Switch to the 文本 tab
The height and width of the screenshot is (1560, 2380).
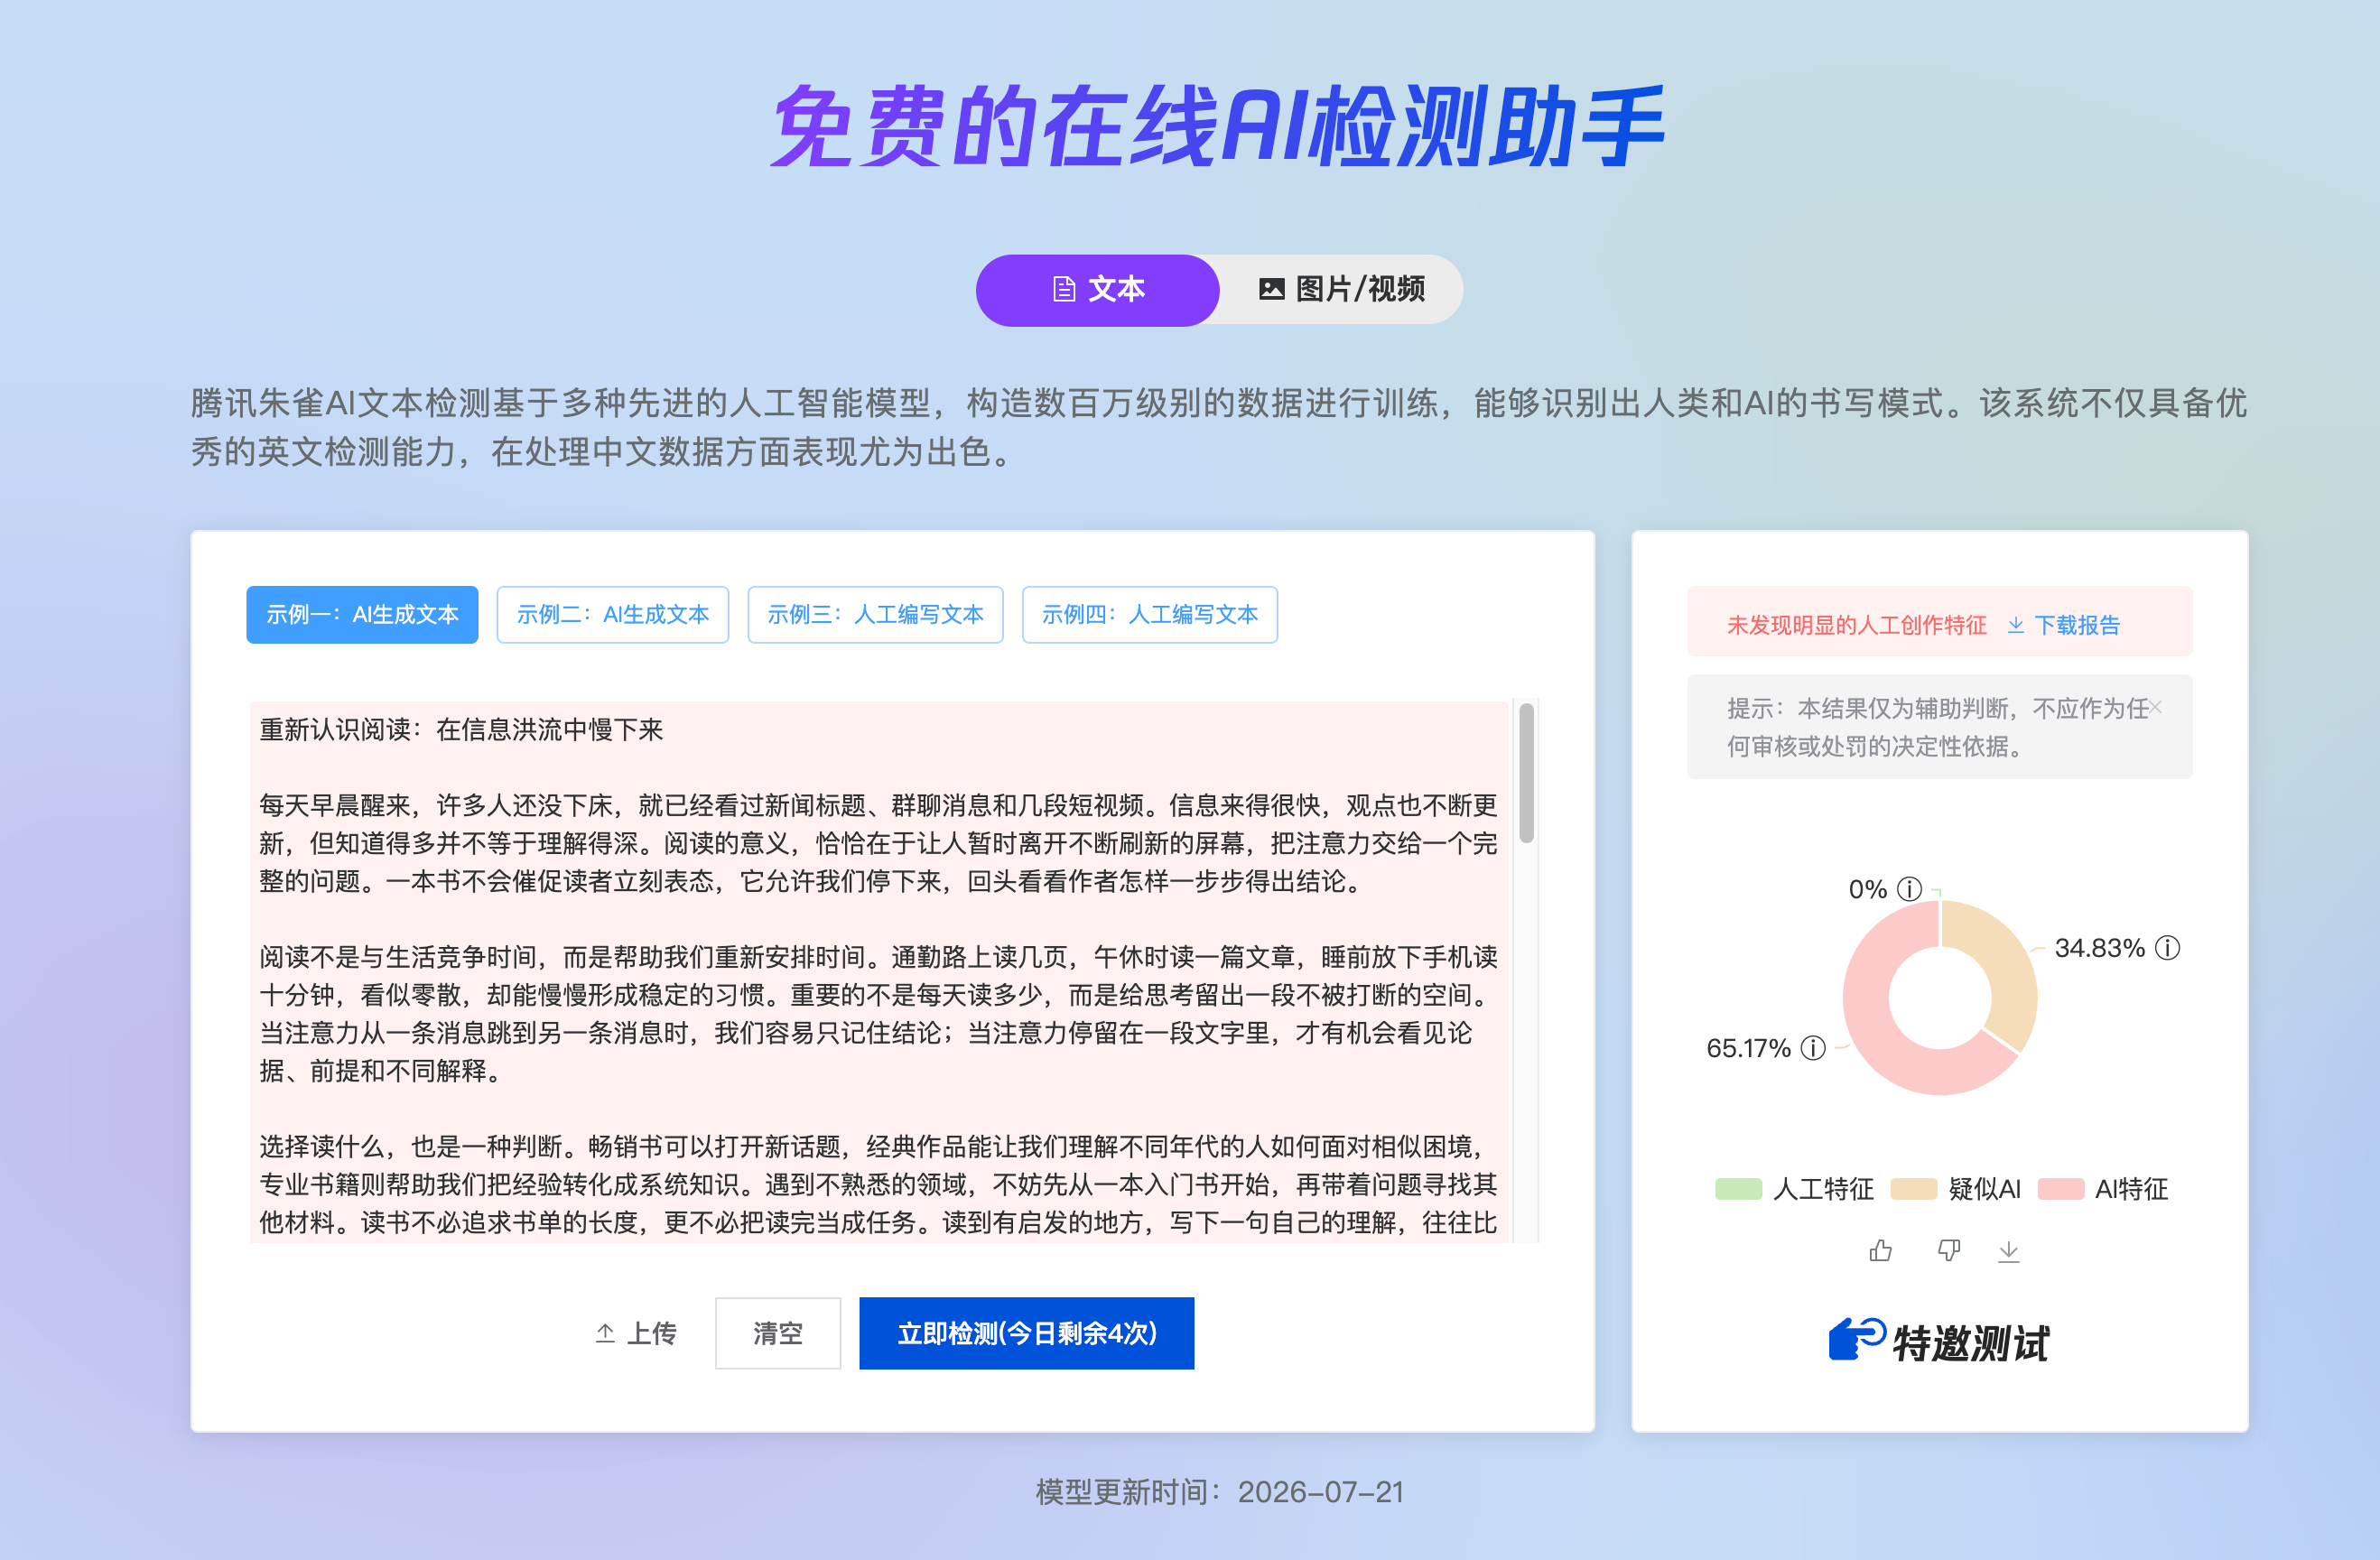tap(1097, 290)
